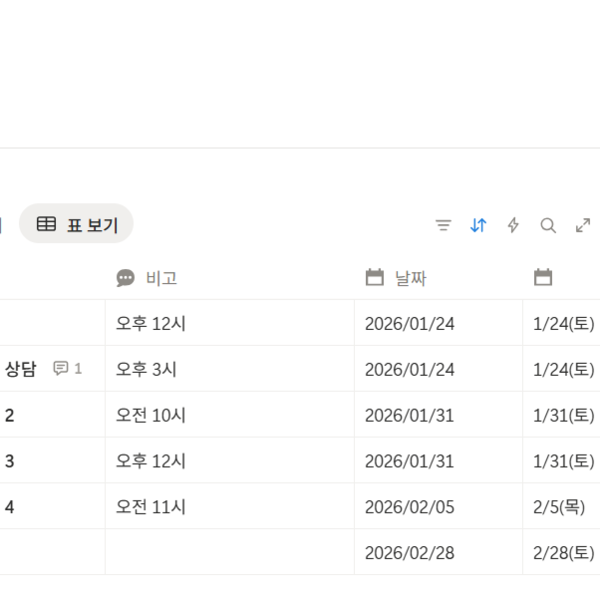The image size is (600, 600).
Task: Open the comment bubble on 상담 row
Action: tap(68, 369)
